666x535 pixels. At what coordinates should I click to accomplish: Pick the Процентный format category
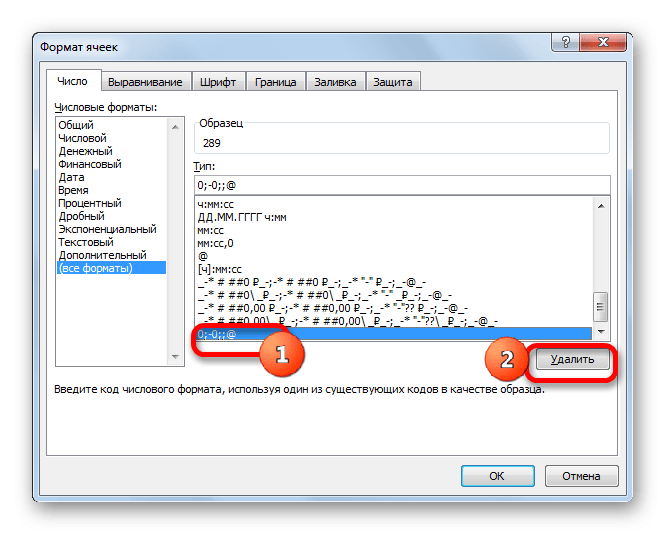point(111,203)
